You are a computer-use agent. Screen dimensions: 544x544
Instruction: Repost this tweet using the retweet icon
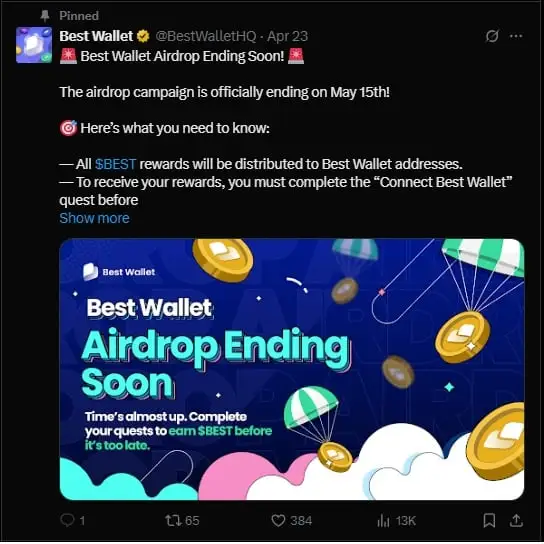[x=172, y=520]
